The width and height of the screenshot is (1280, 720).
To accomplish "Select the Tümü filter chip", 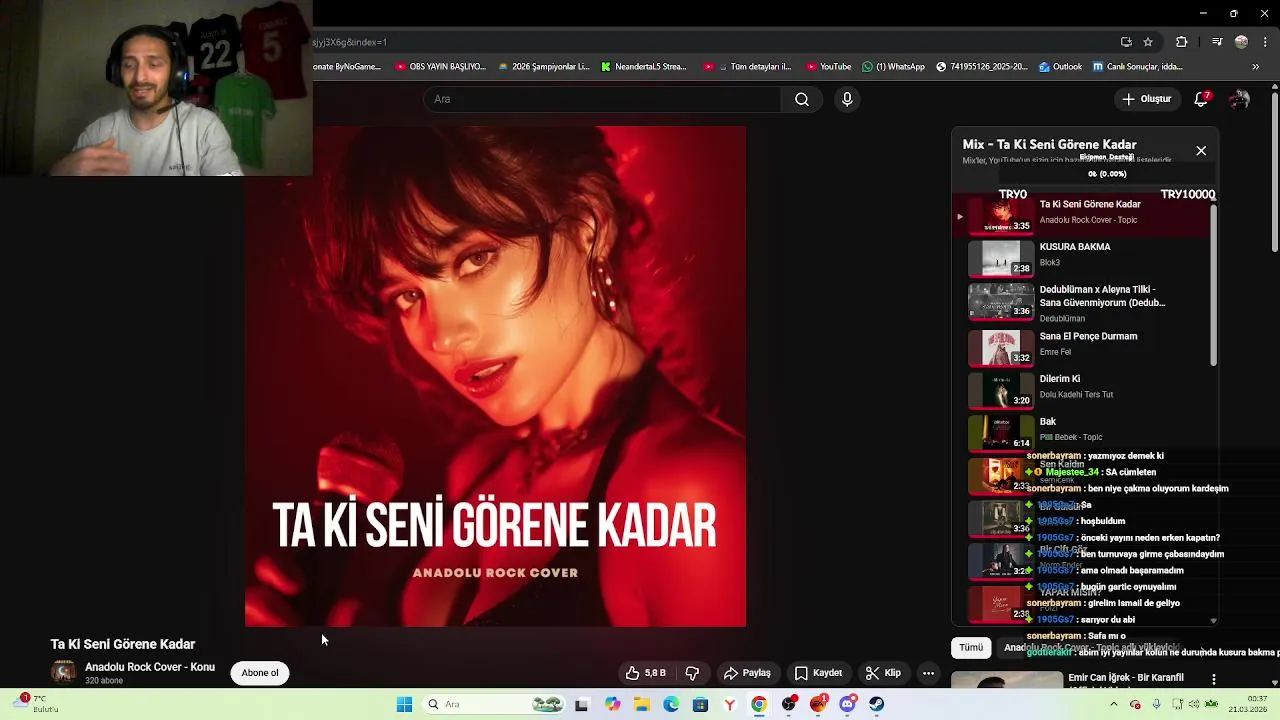I will (x=971, y=647).
